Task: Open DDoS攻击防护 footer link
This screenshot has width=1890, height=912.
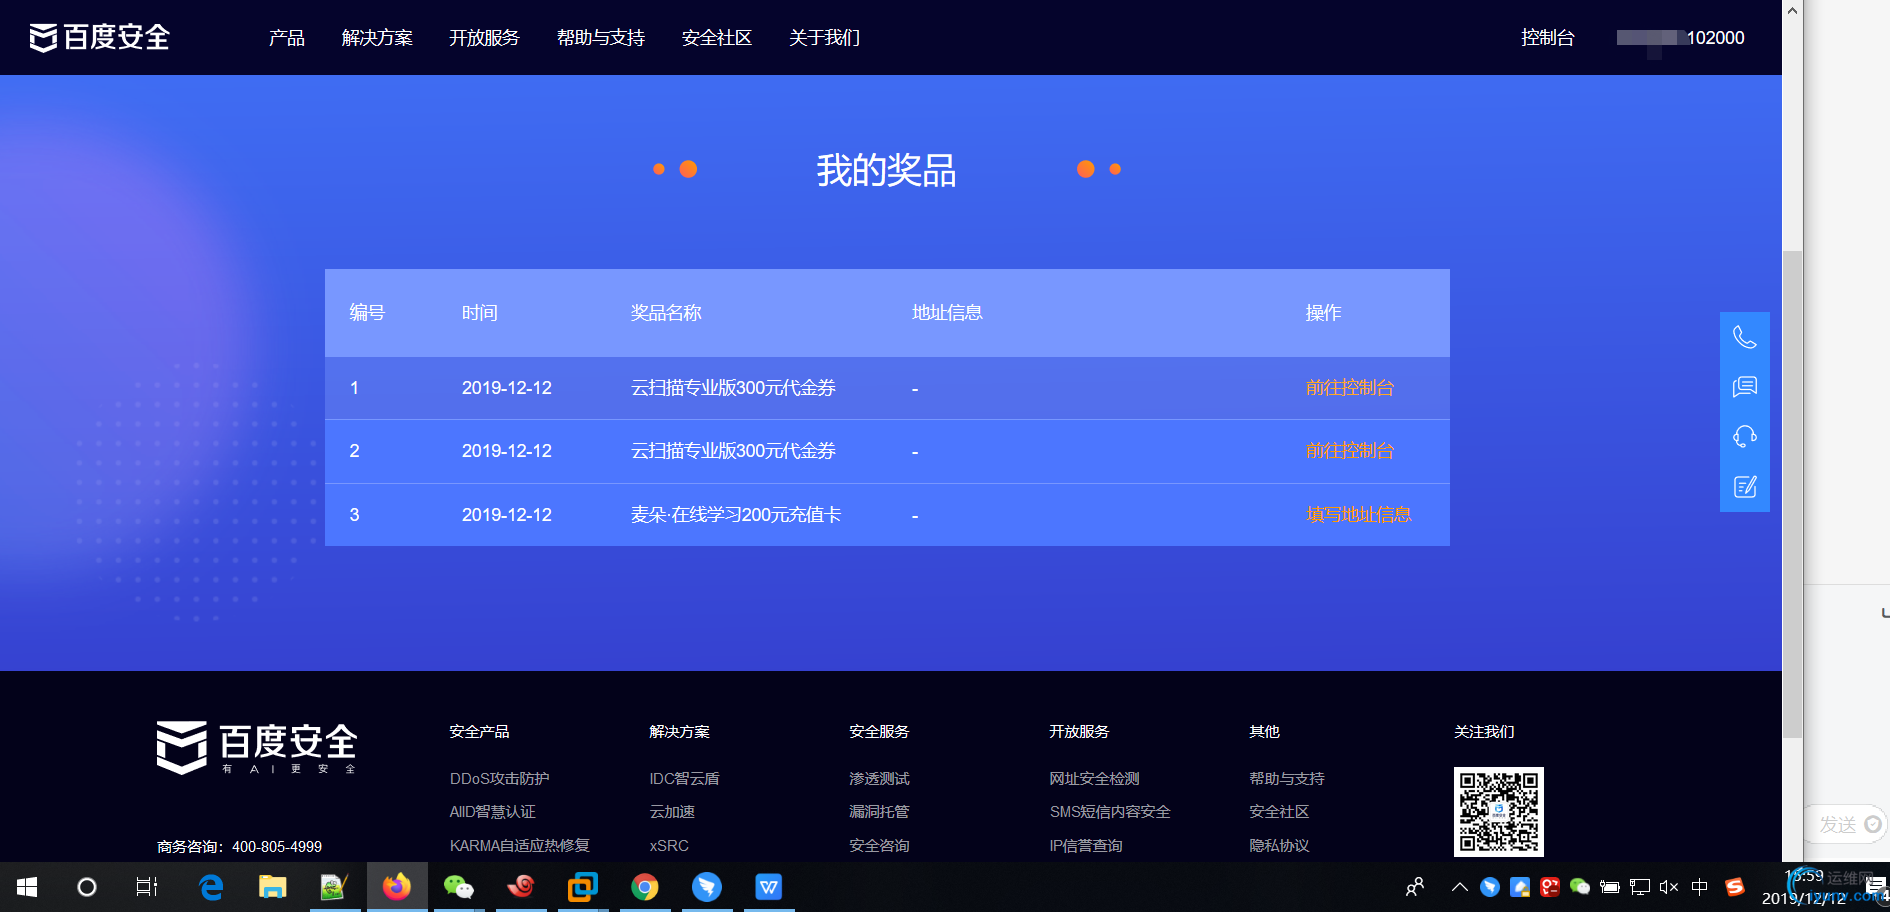Action: coord(500,779)
